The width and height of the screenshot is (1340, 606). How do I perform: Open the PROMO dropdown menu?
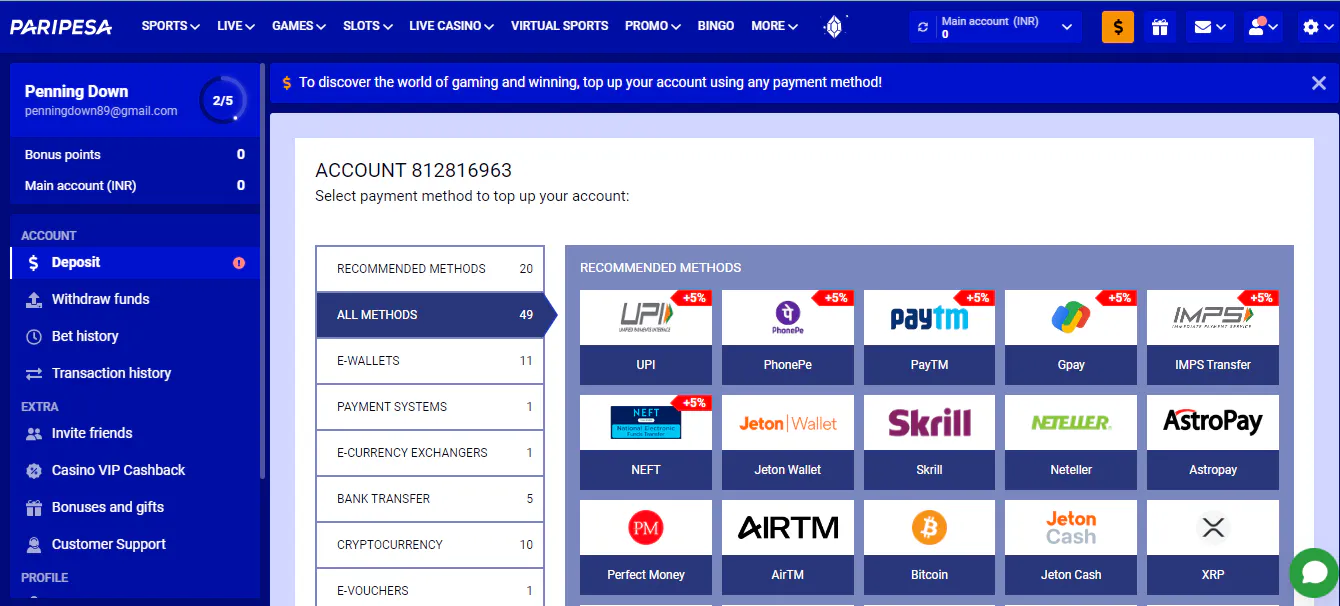click(x=653, y=26)
